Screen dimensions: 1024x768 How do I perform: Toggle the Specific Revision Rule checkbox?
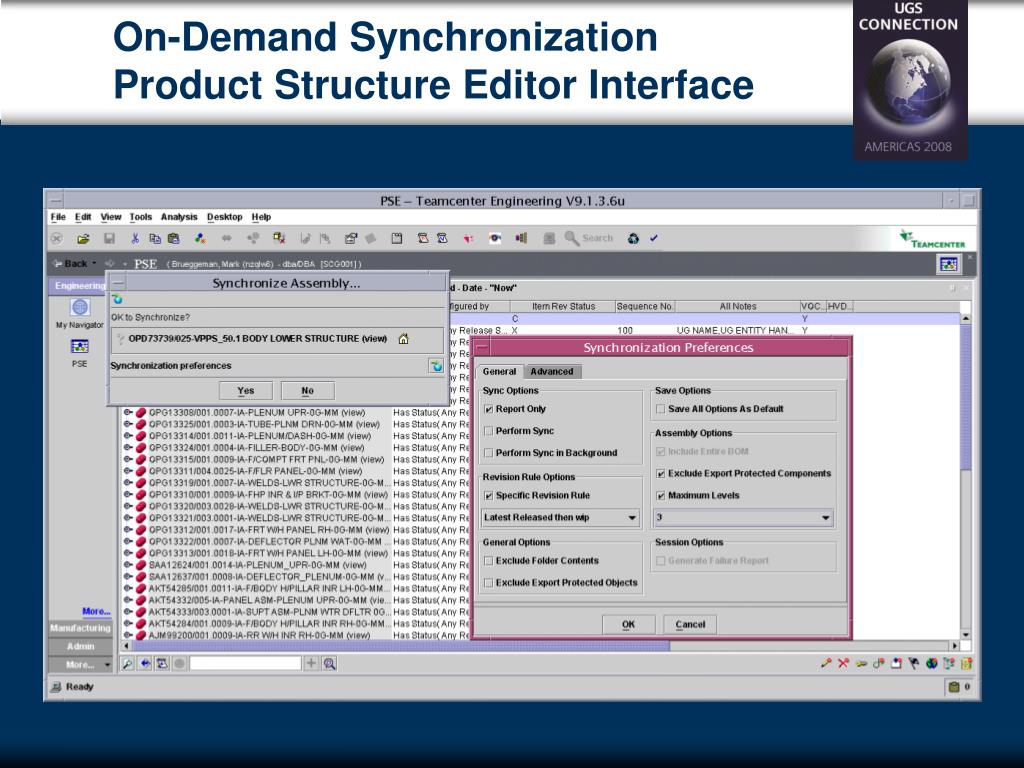coord(488,496)
